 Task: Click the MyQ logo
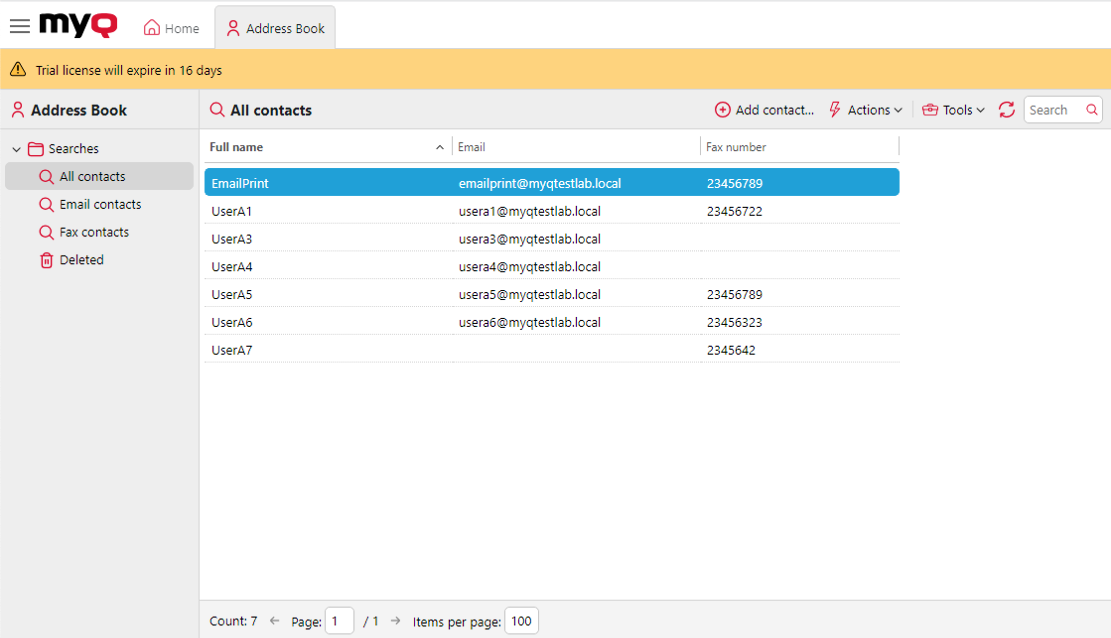[78, 26]
